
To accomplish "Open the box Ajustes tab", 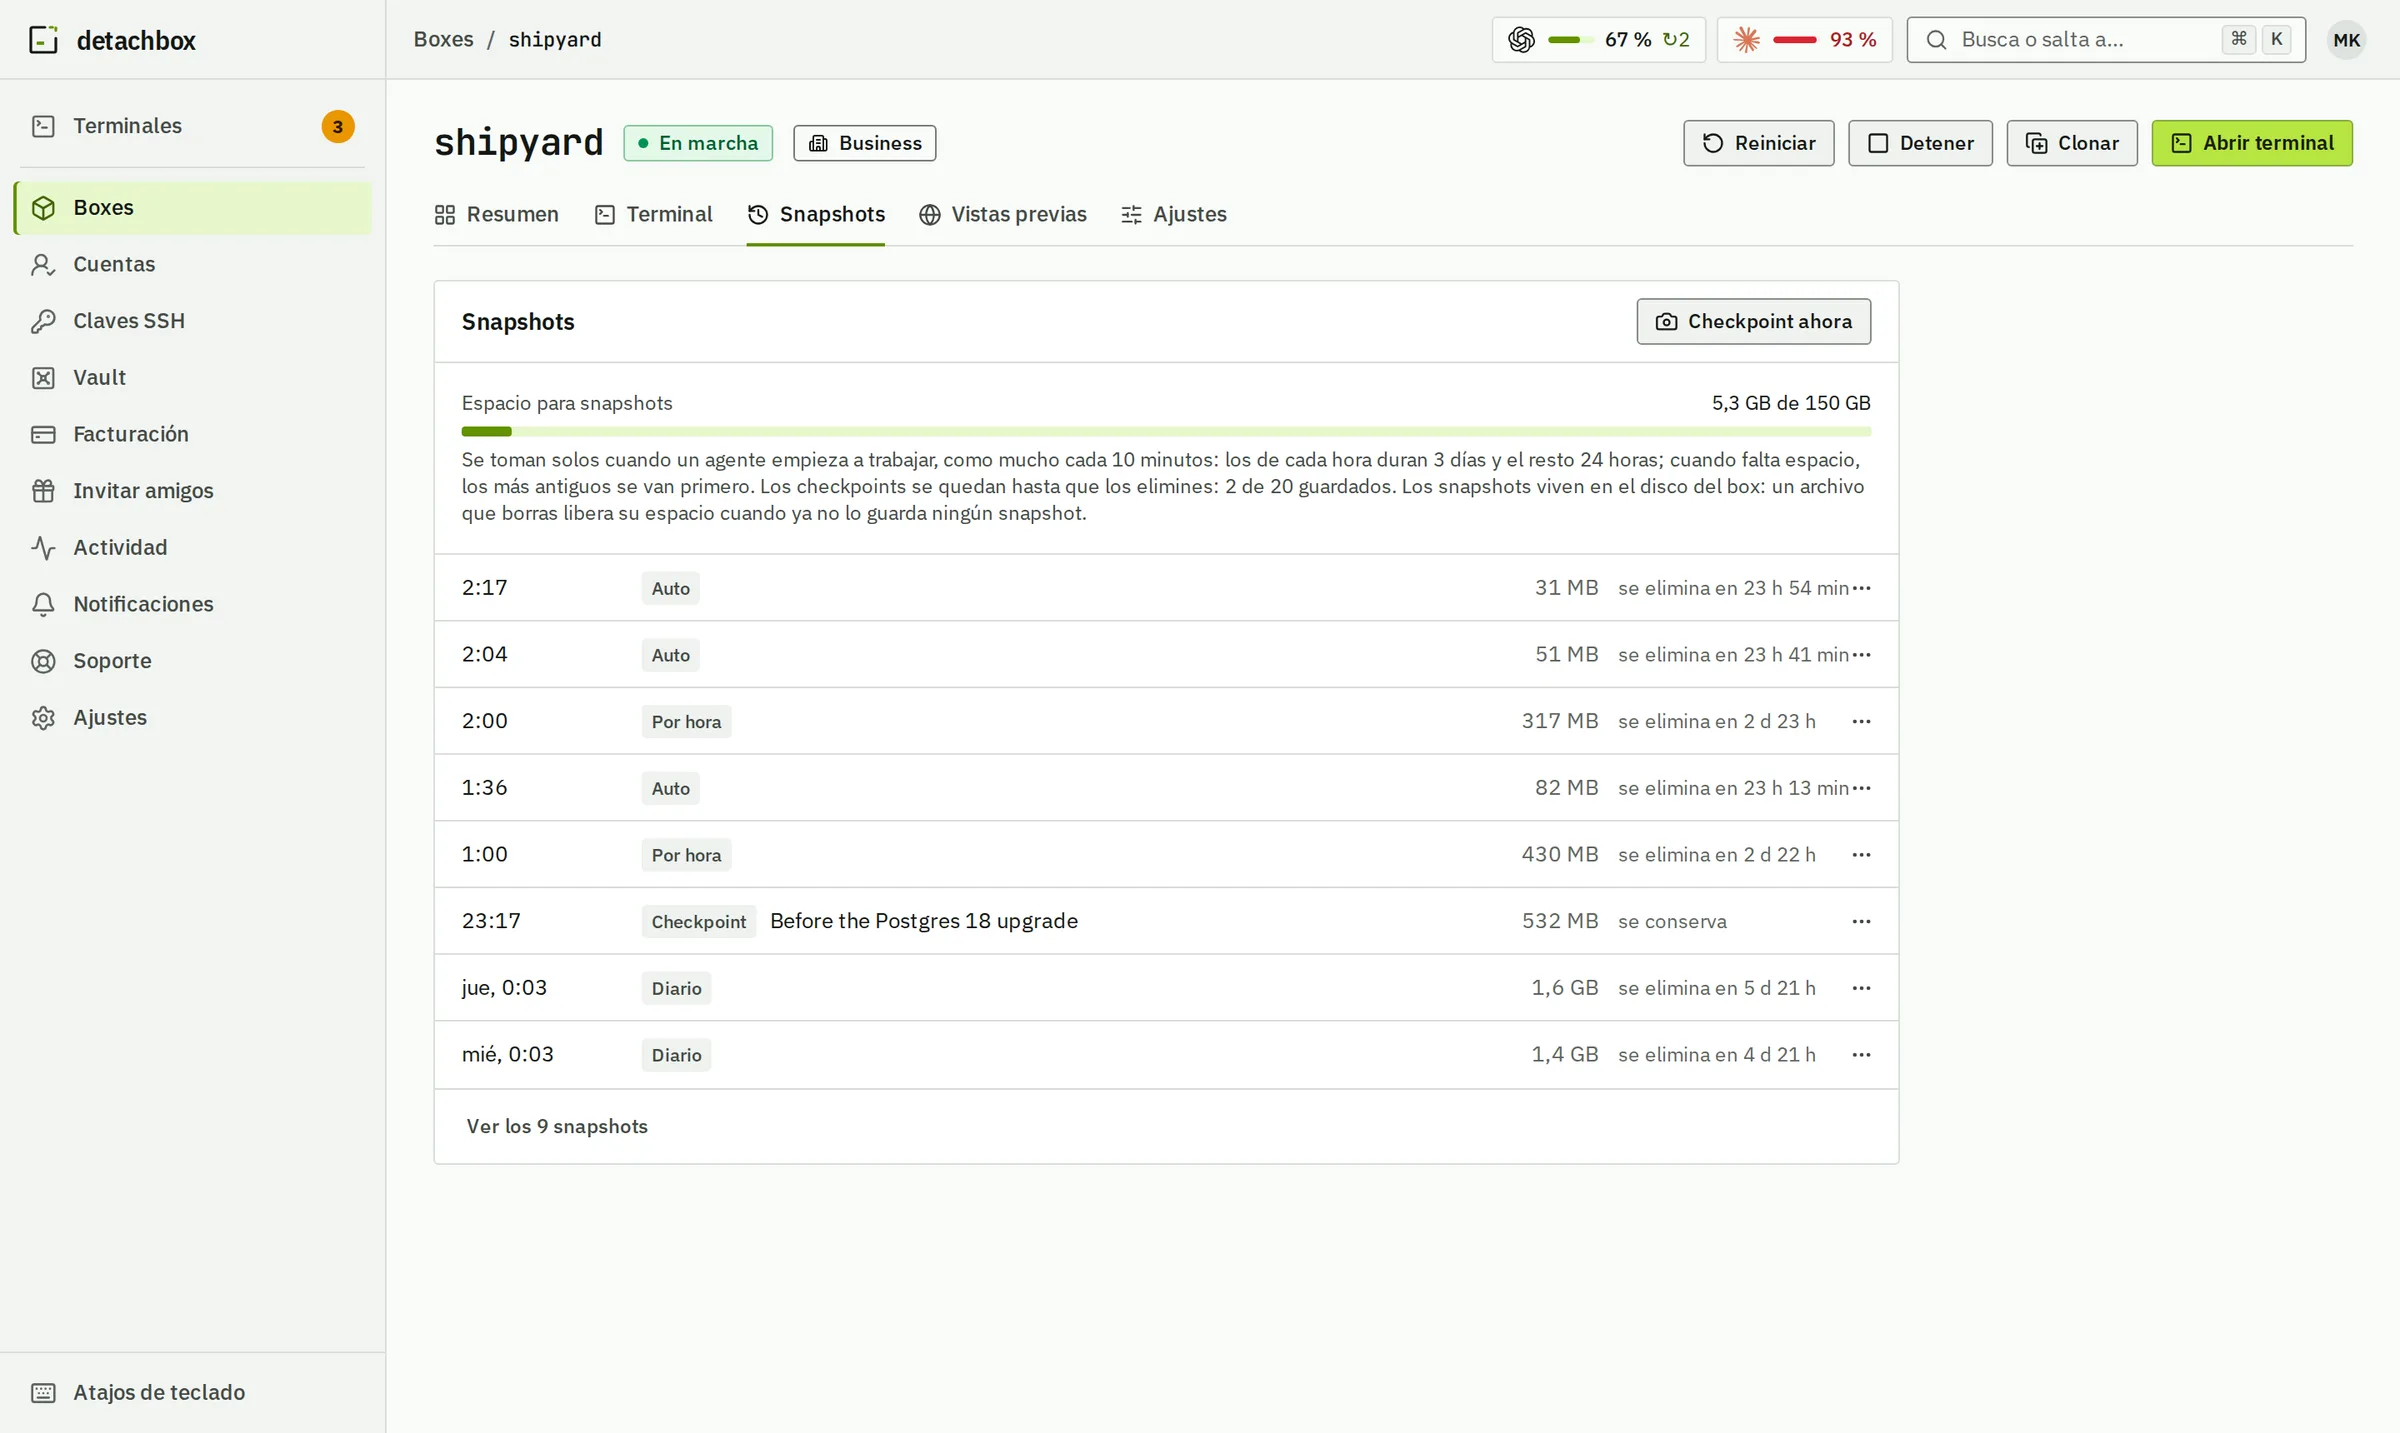I will [1173, 214].
